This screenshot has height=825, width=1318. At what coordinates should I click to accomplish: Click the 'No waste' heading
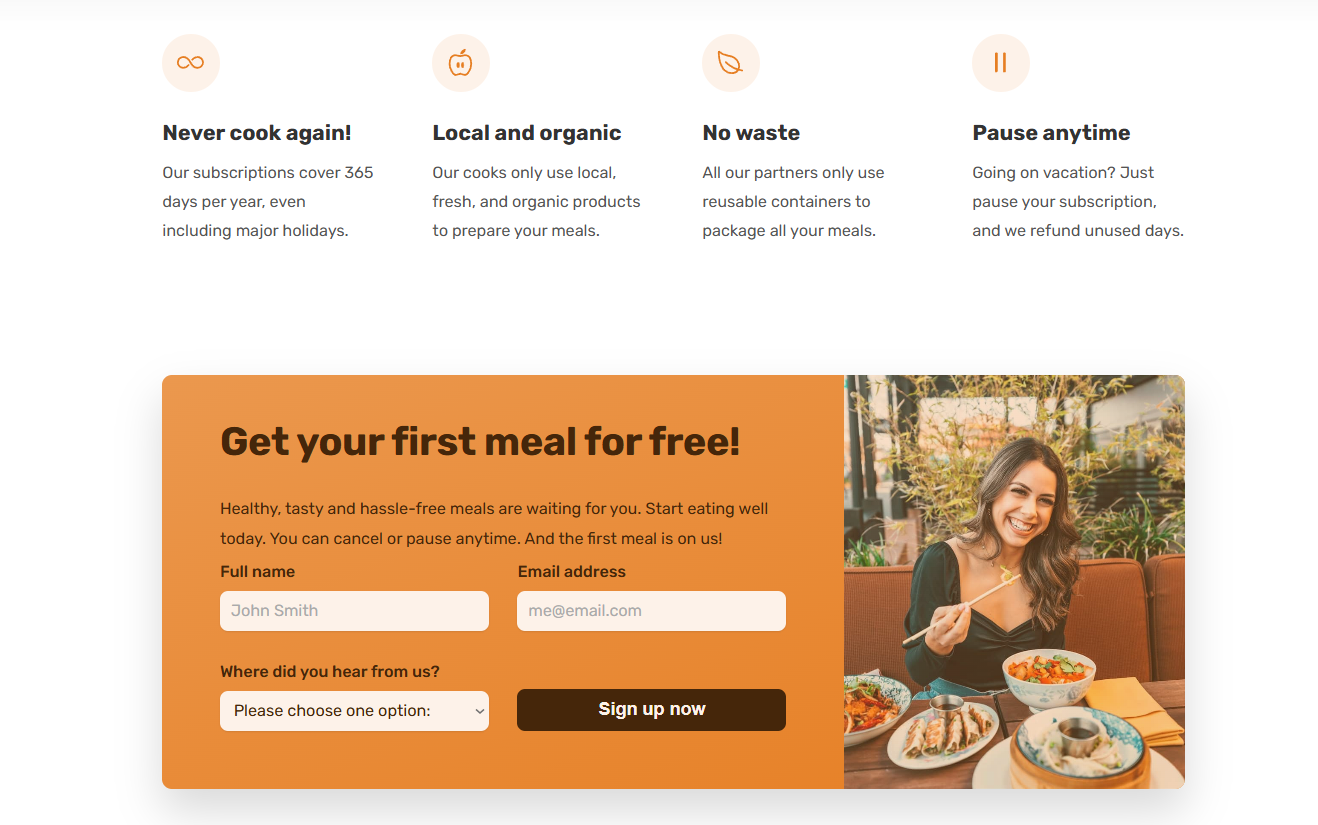[x=751, y=133]
